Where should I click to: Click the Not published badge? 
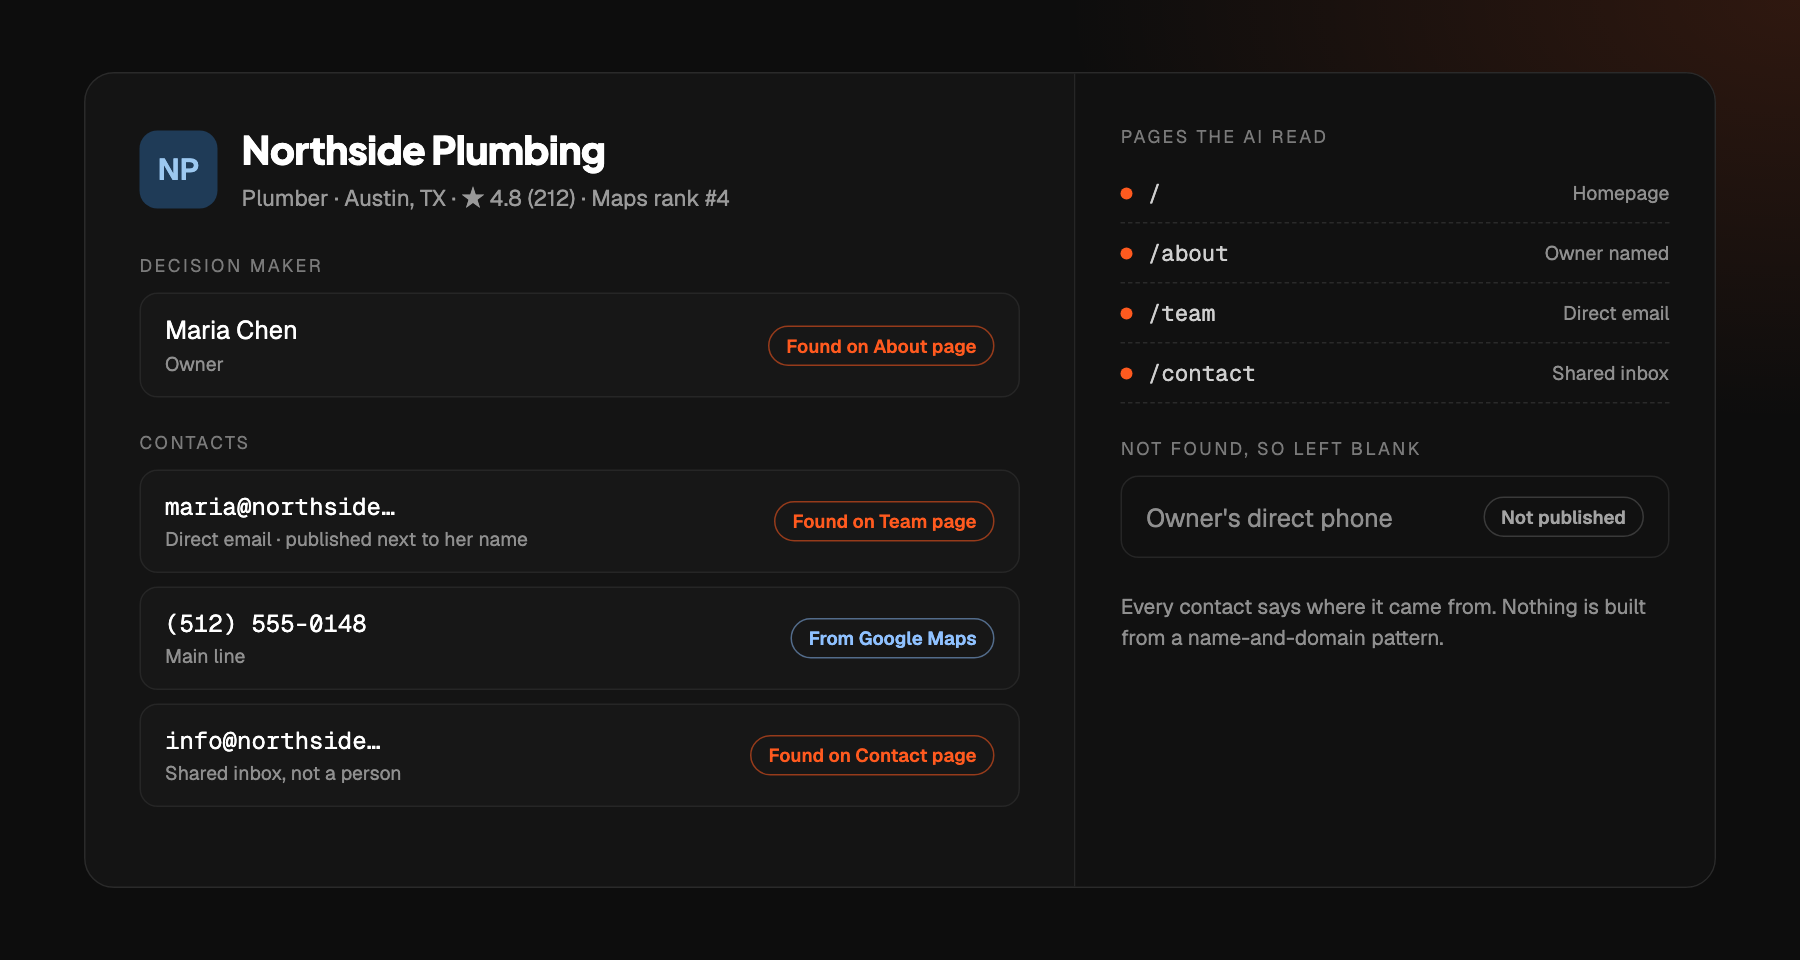(1563, 517)
